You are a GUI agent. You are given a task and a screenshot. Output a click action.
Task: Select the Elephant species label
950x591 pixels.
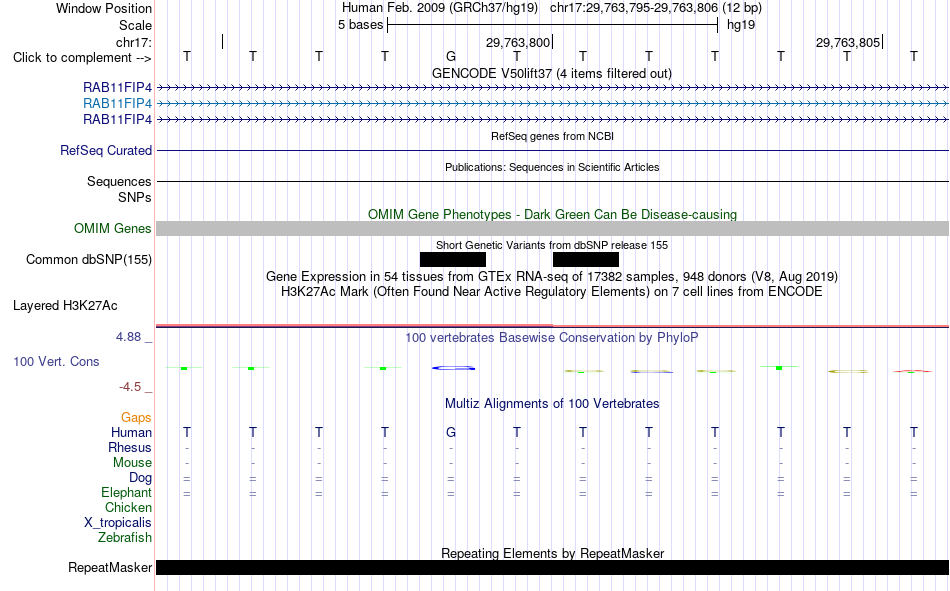[127, 492]
